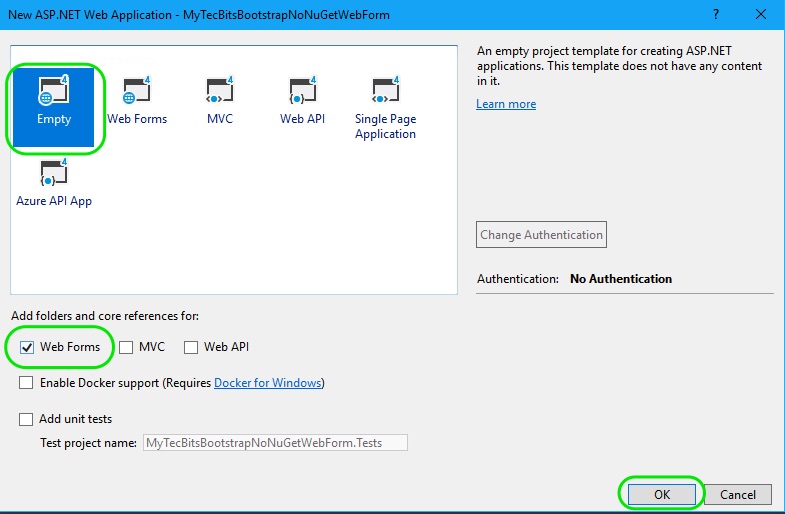
Task: Click the Single Page Application label text
Action: point(385,126)
